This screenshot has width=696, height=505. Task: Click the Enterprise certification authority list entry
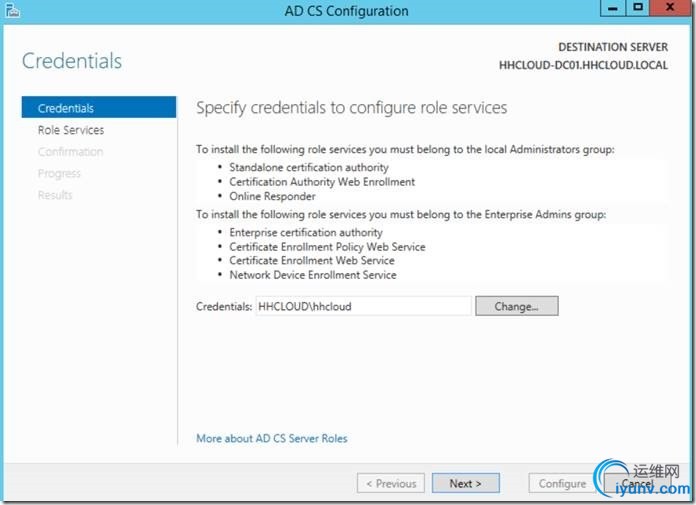click(x=305, y=233)
